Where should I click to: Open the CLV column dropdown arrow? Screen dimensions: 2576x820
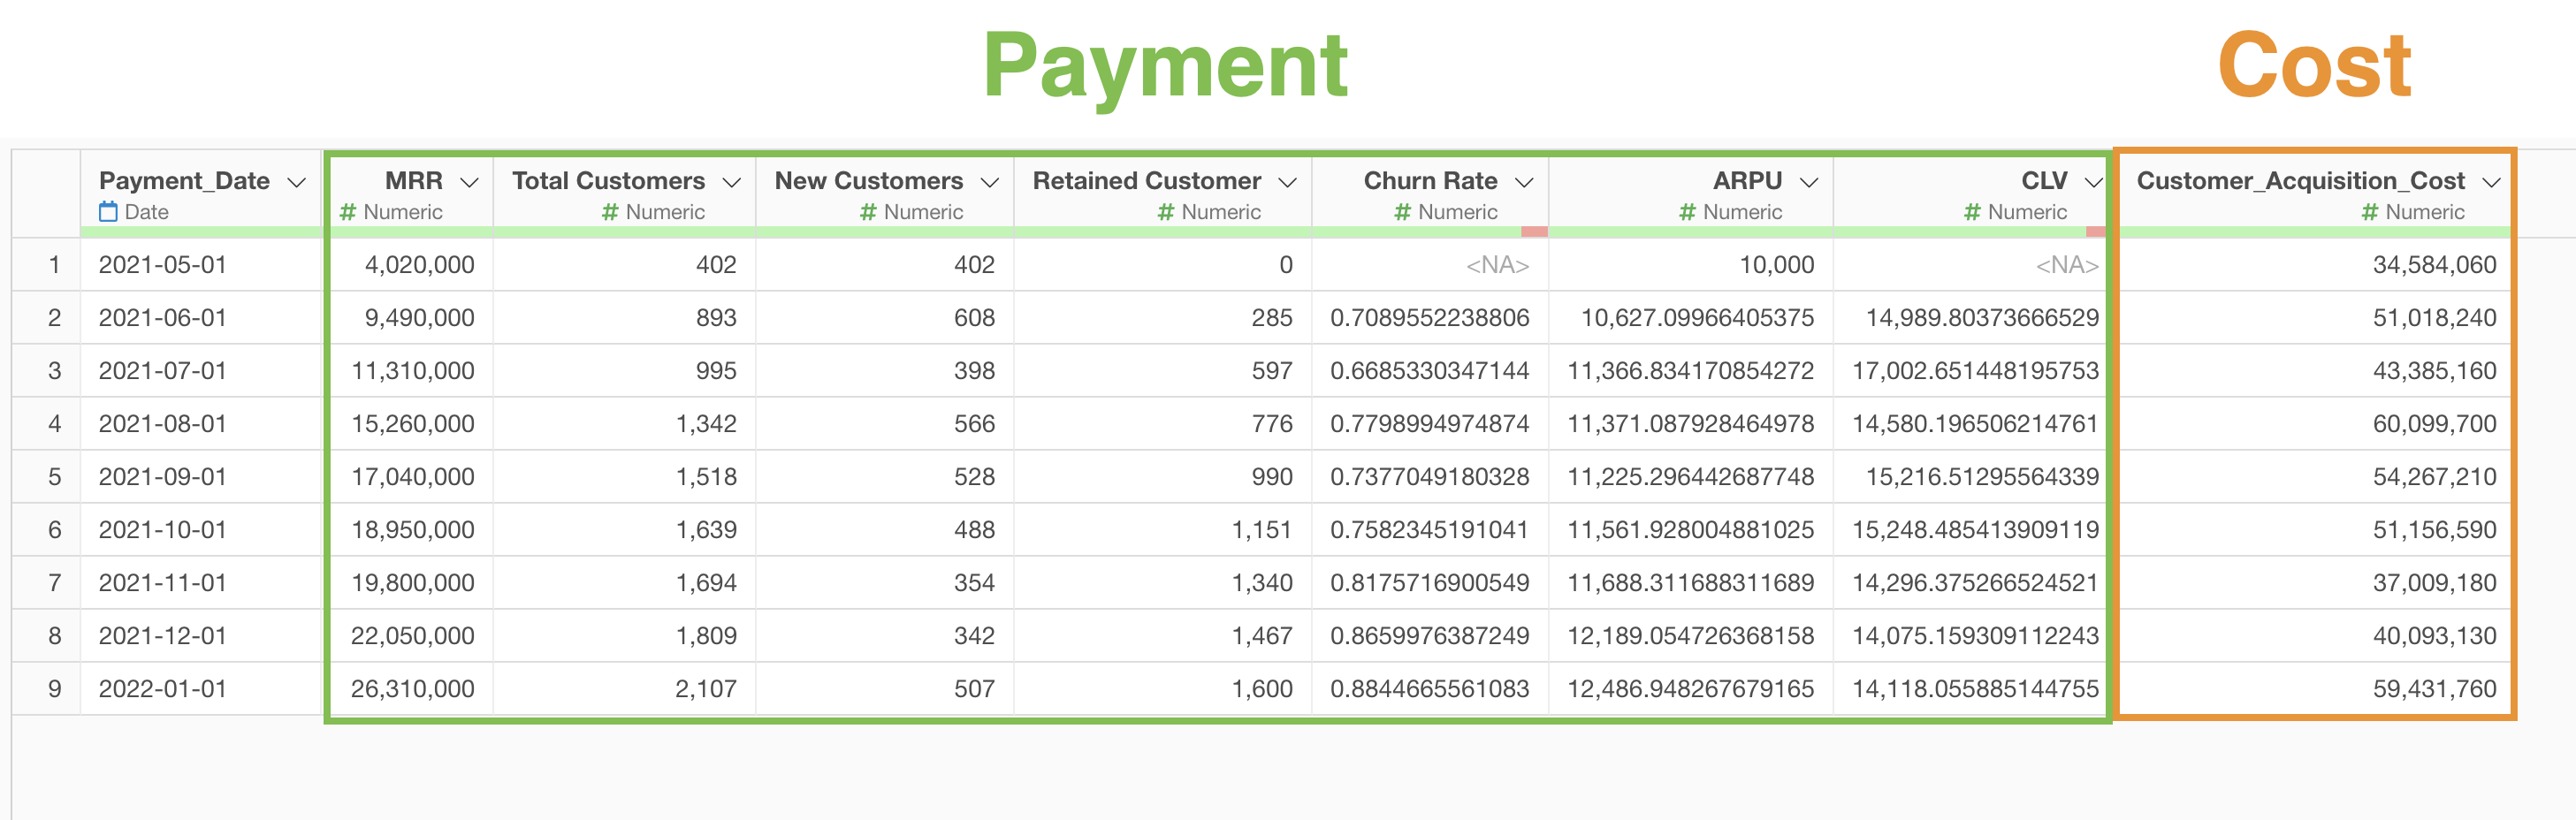click(2093, 182)
